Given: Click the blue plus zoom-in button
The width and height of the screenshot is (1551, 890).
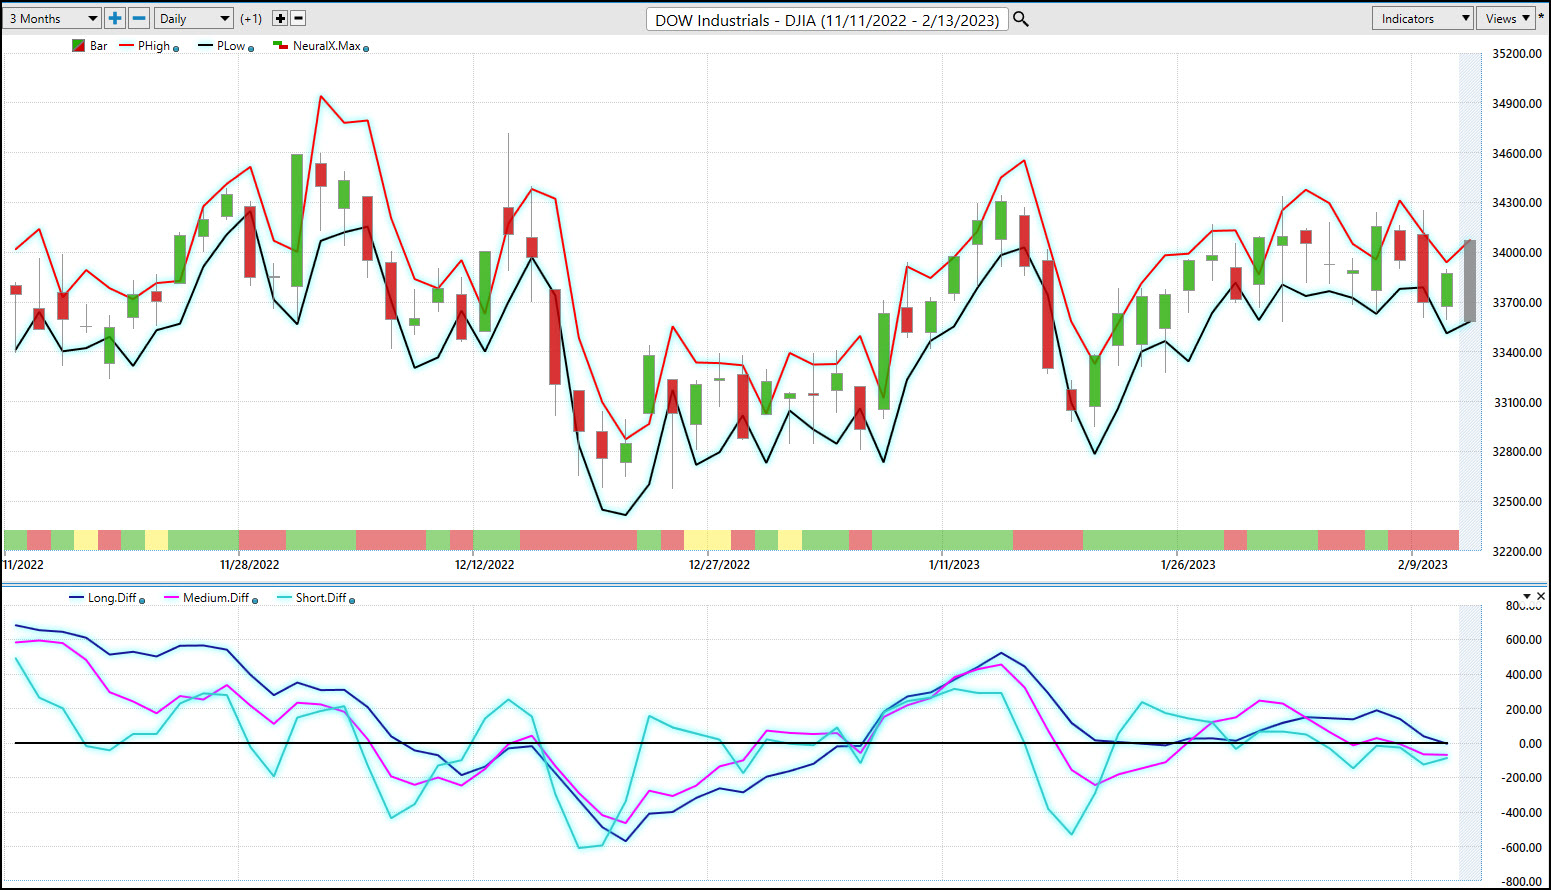Looking at the screenshot, I should click(x=115, y=18).
